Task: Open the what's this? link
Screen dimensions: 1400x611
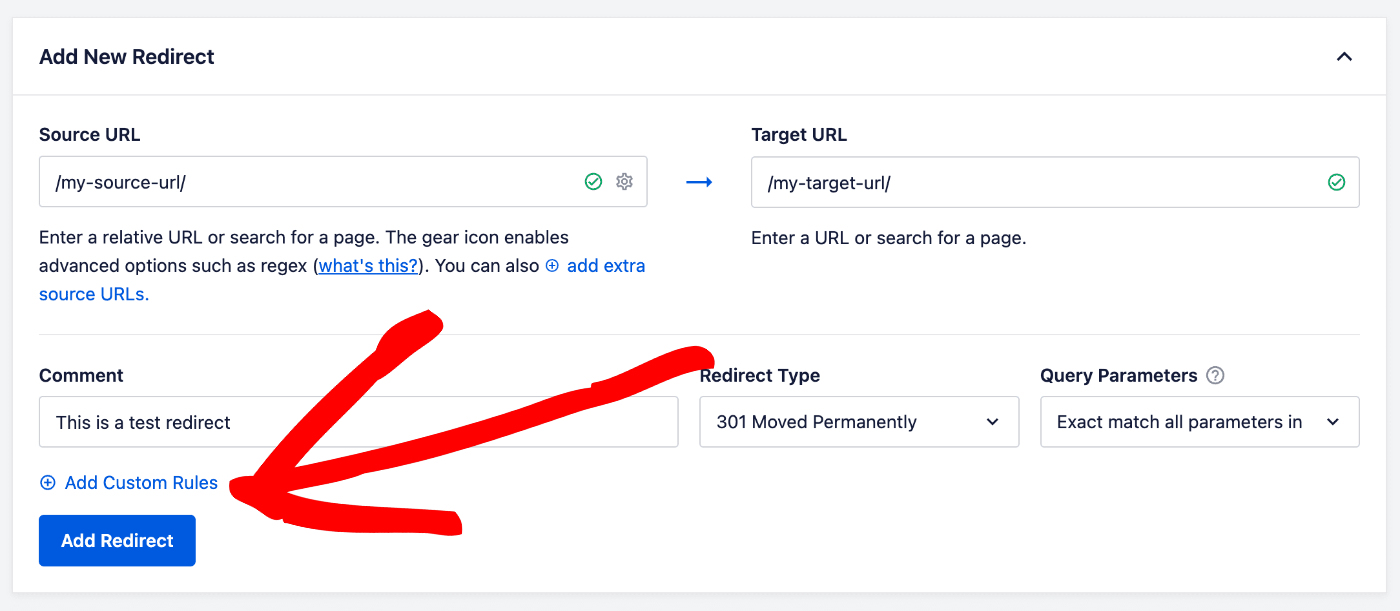Action: 367,265
